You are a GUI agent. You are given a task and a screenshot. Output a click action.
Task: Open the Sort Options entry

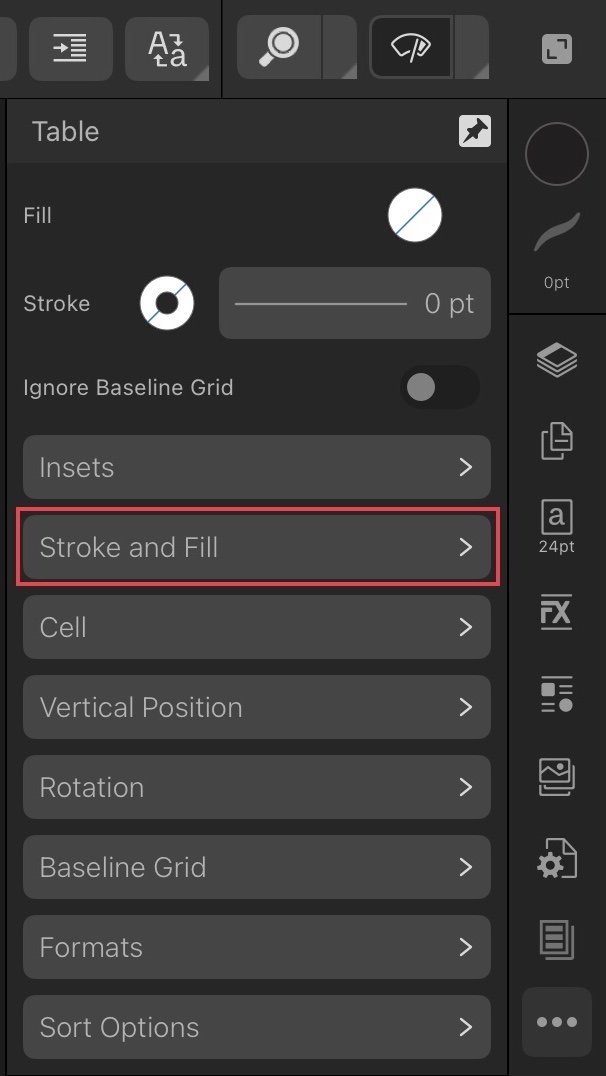tap(257, 1027)
